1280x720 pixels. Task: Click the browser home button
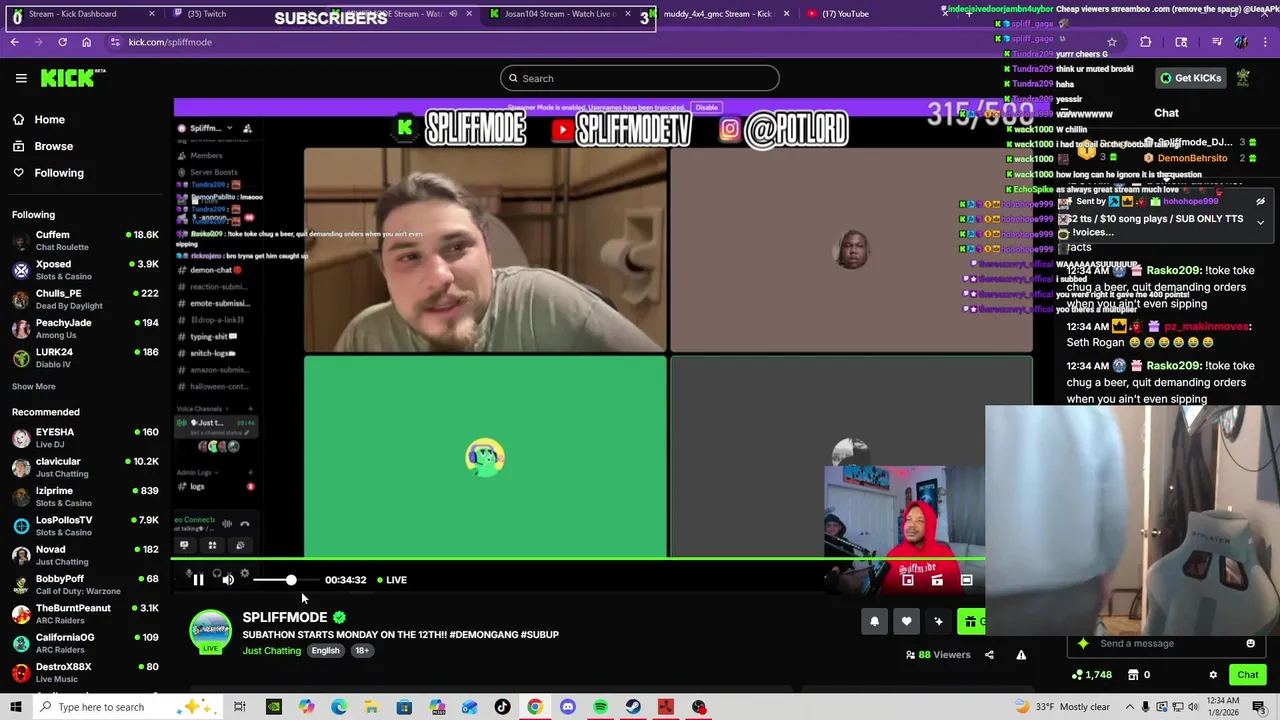click(86, 42)
